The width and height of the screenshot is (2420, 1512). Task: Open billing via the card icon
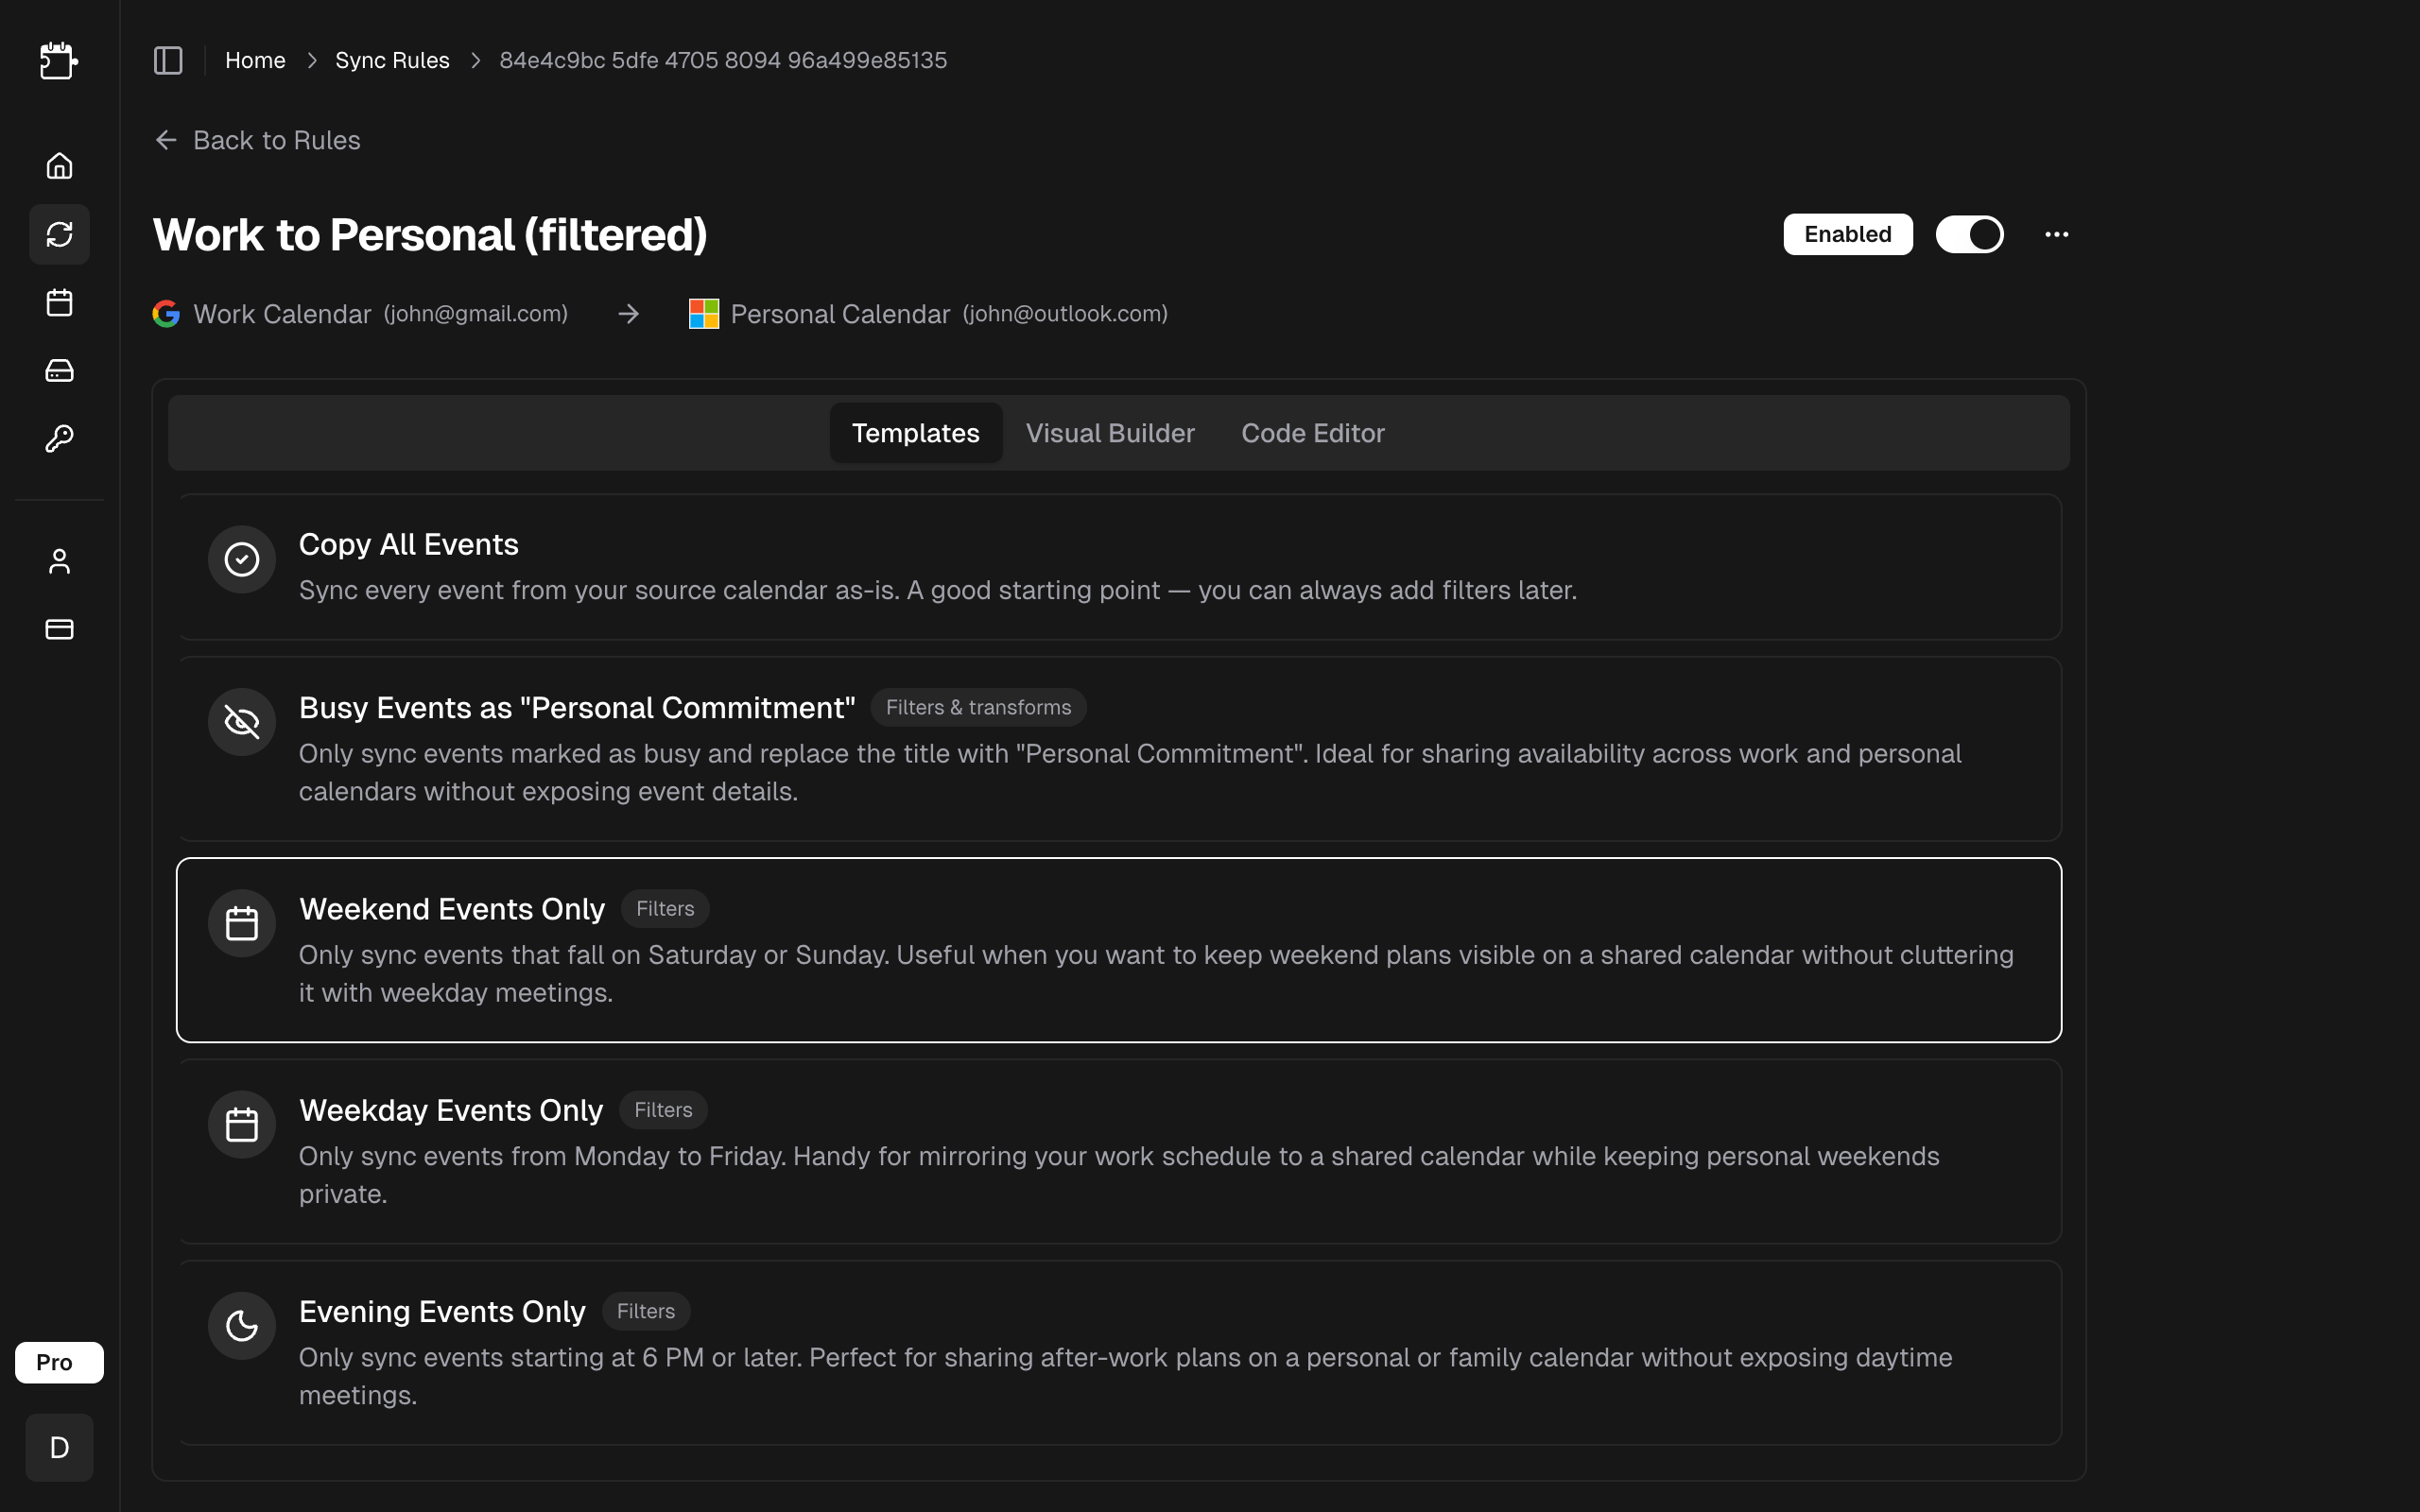[x=59, y=629]
